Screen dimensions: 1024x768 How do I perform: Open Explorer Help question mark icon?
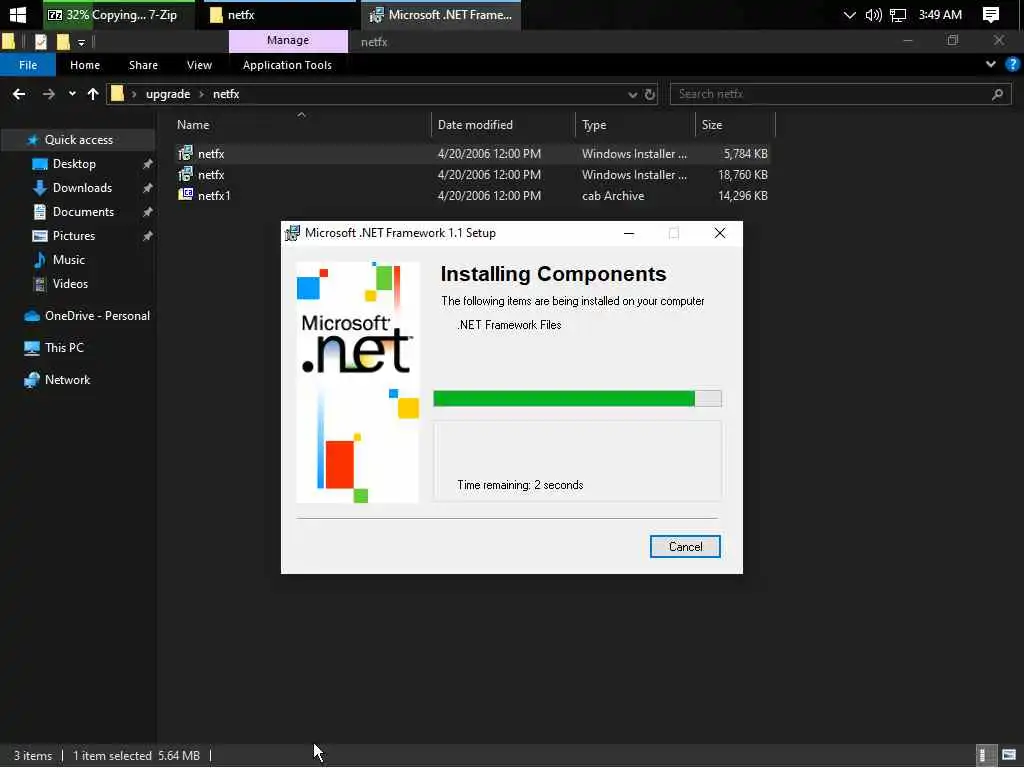[1012, 64]
